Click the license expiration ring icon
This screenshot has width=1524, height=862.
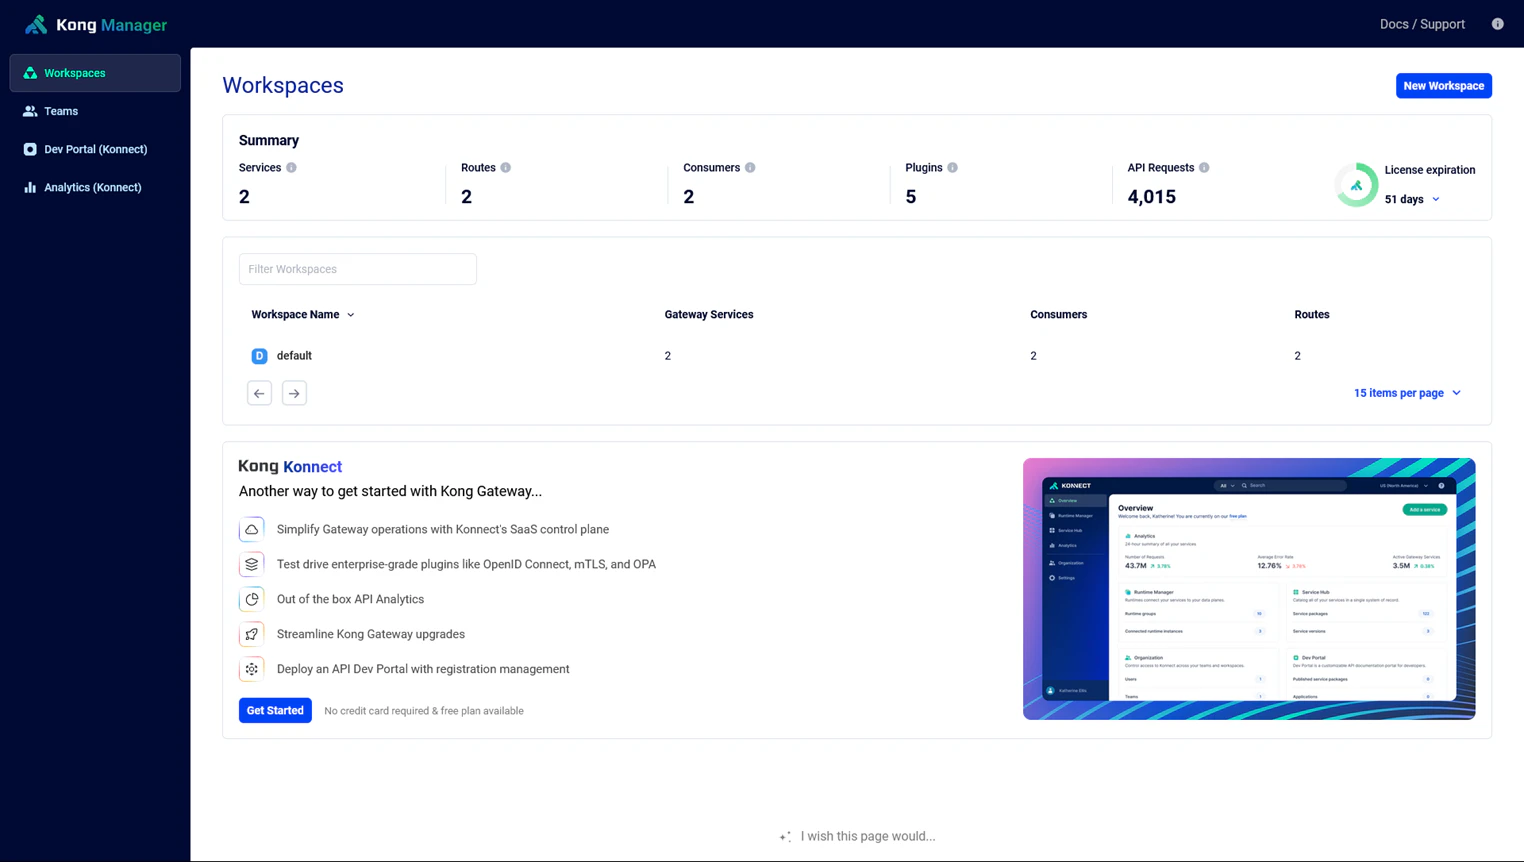1356,185
